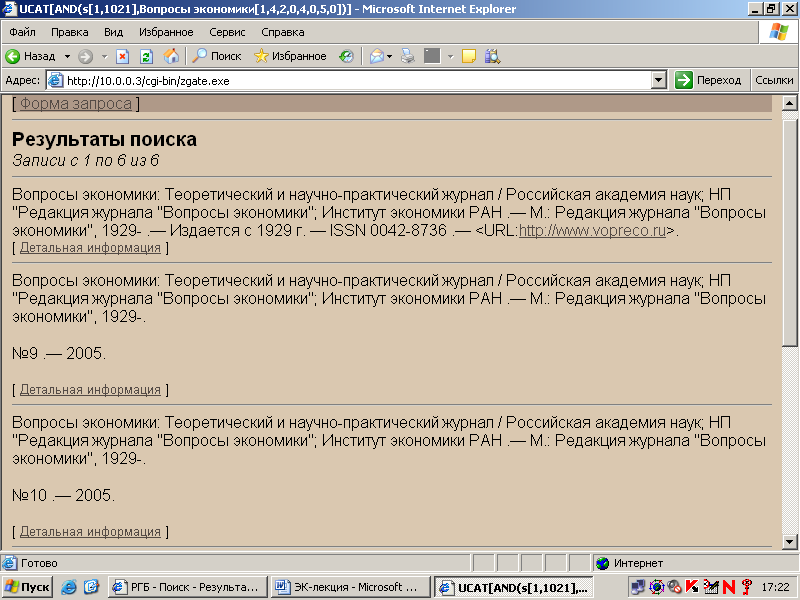Click the Kaspersky red K tray icon
This screenshot has height=600, width=800.
(x=692, y=587)
